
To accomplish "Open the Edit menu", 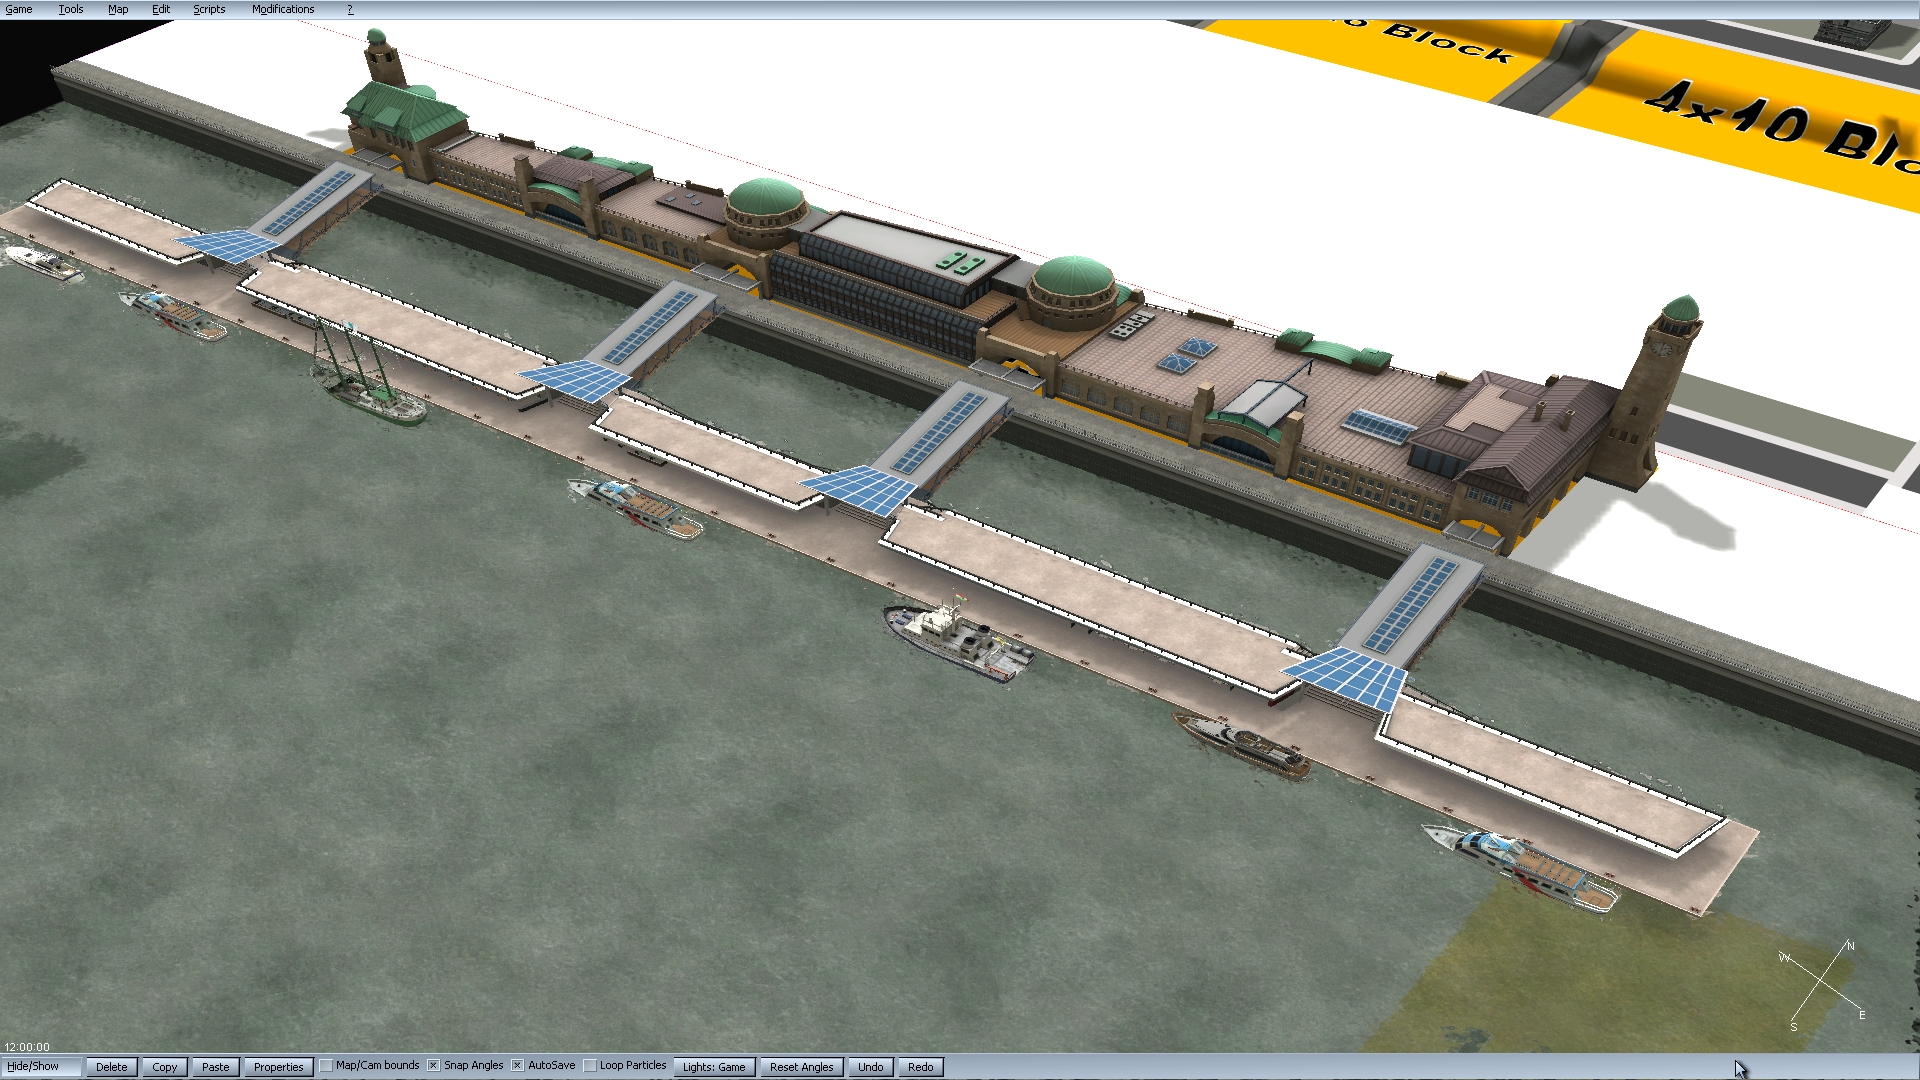I will (x=161, y=9).
